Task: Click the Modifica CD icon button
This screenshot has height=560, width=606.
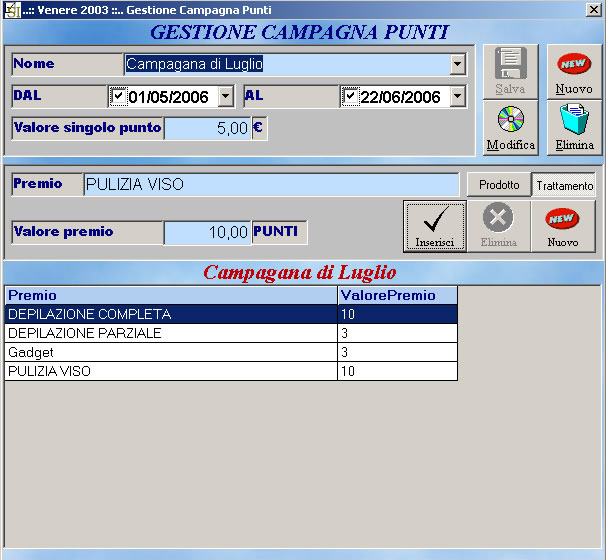Action: pos(511,128)
